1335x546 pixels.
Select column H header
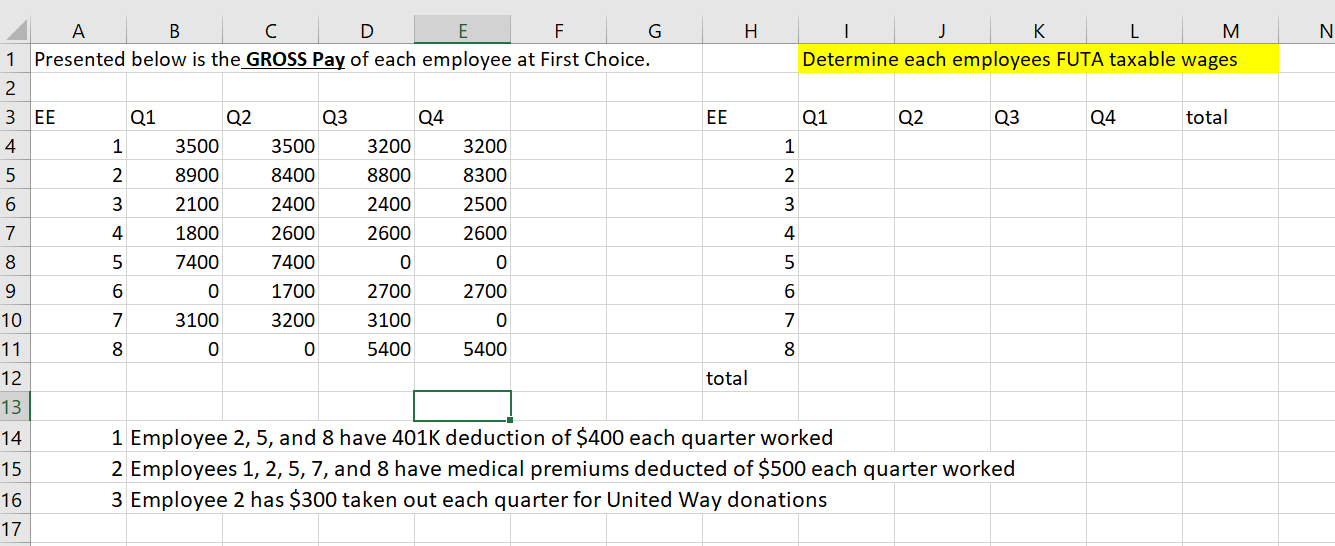click(x=750, y=30)
